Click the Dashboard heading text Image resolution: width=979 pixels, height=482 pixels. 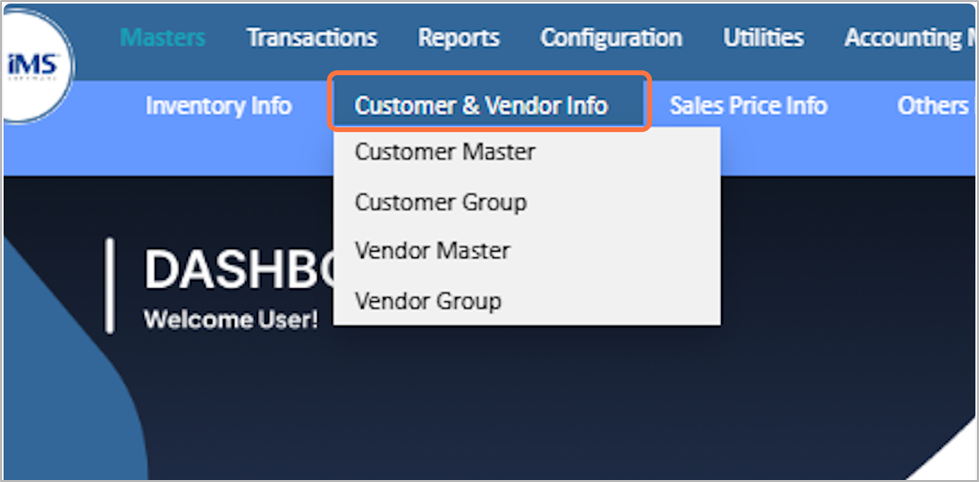235,270
